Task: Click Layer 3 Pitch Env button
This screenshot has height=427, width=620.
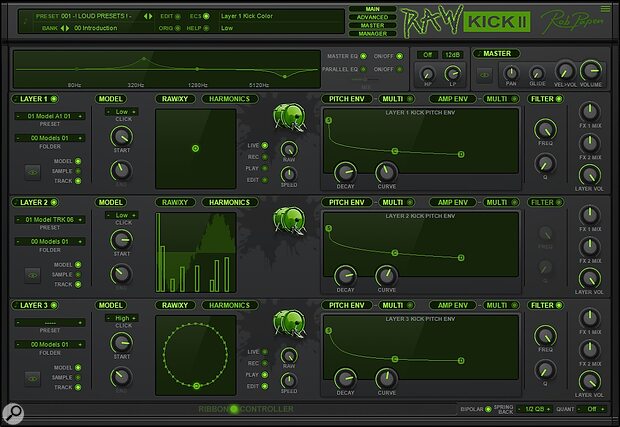Action: (x=347, y=305)
